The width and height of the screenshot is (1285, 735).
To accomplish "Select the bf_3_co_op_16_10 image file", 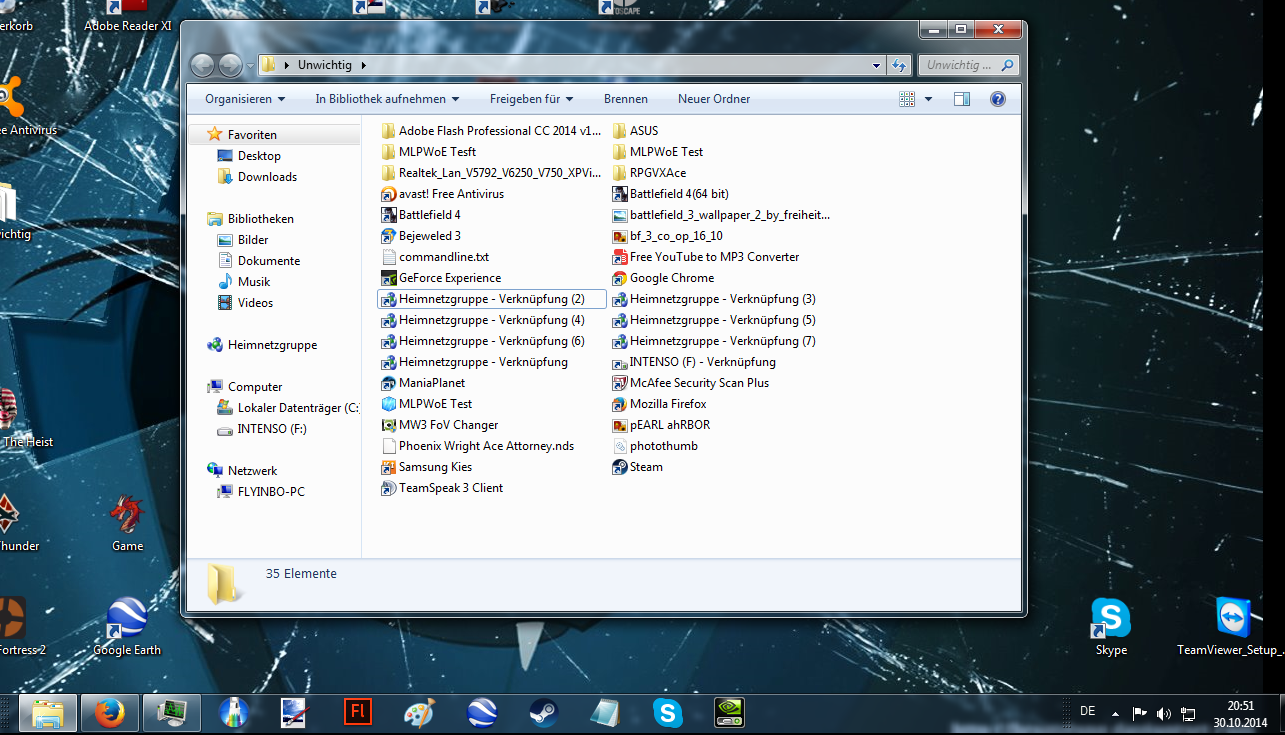I will (x=668, y=236).
